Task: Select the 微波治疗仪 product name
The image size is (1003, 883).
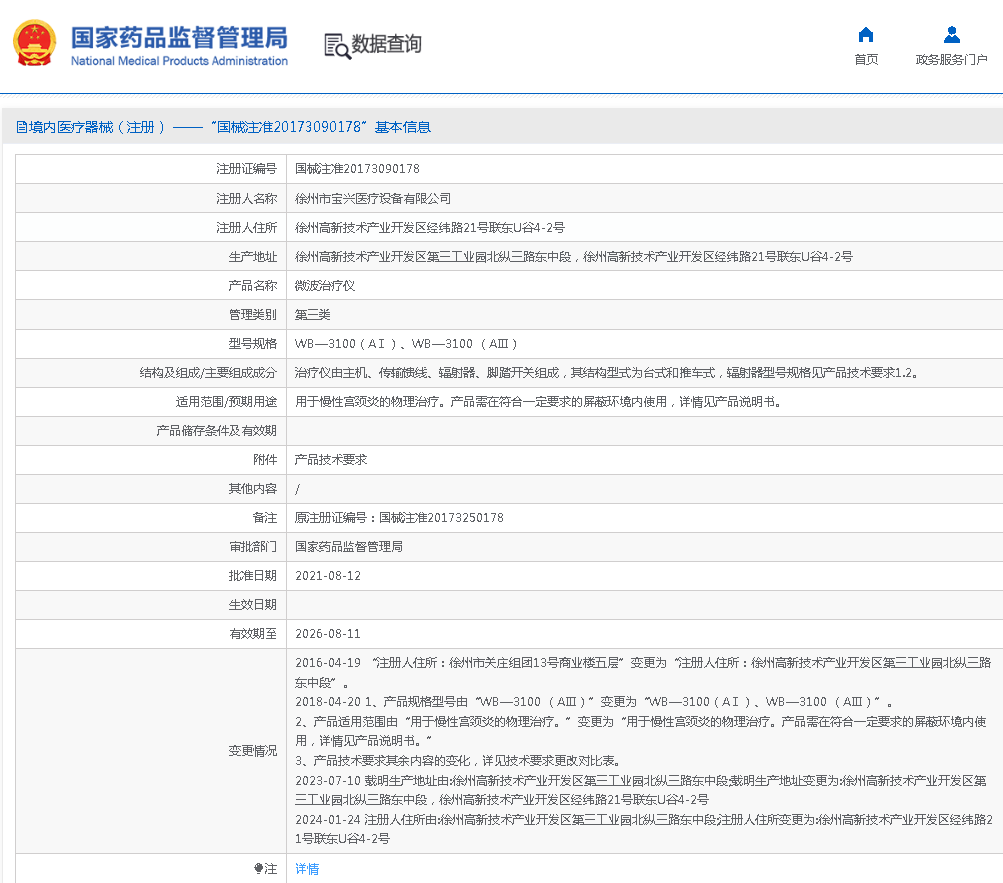Action: pos(325,285)
